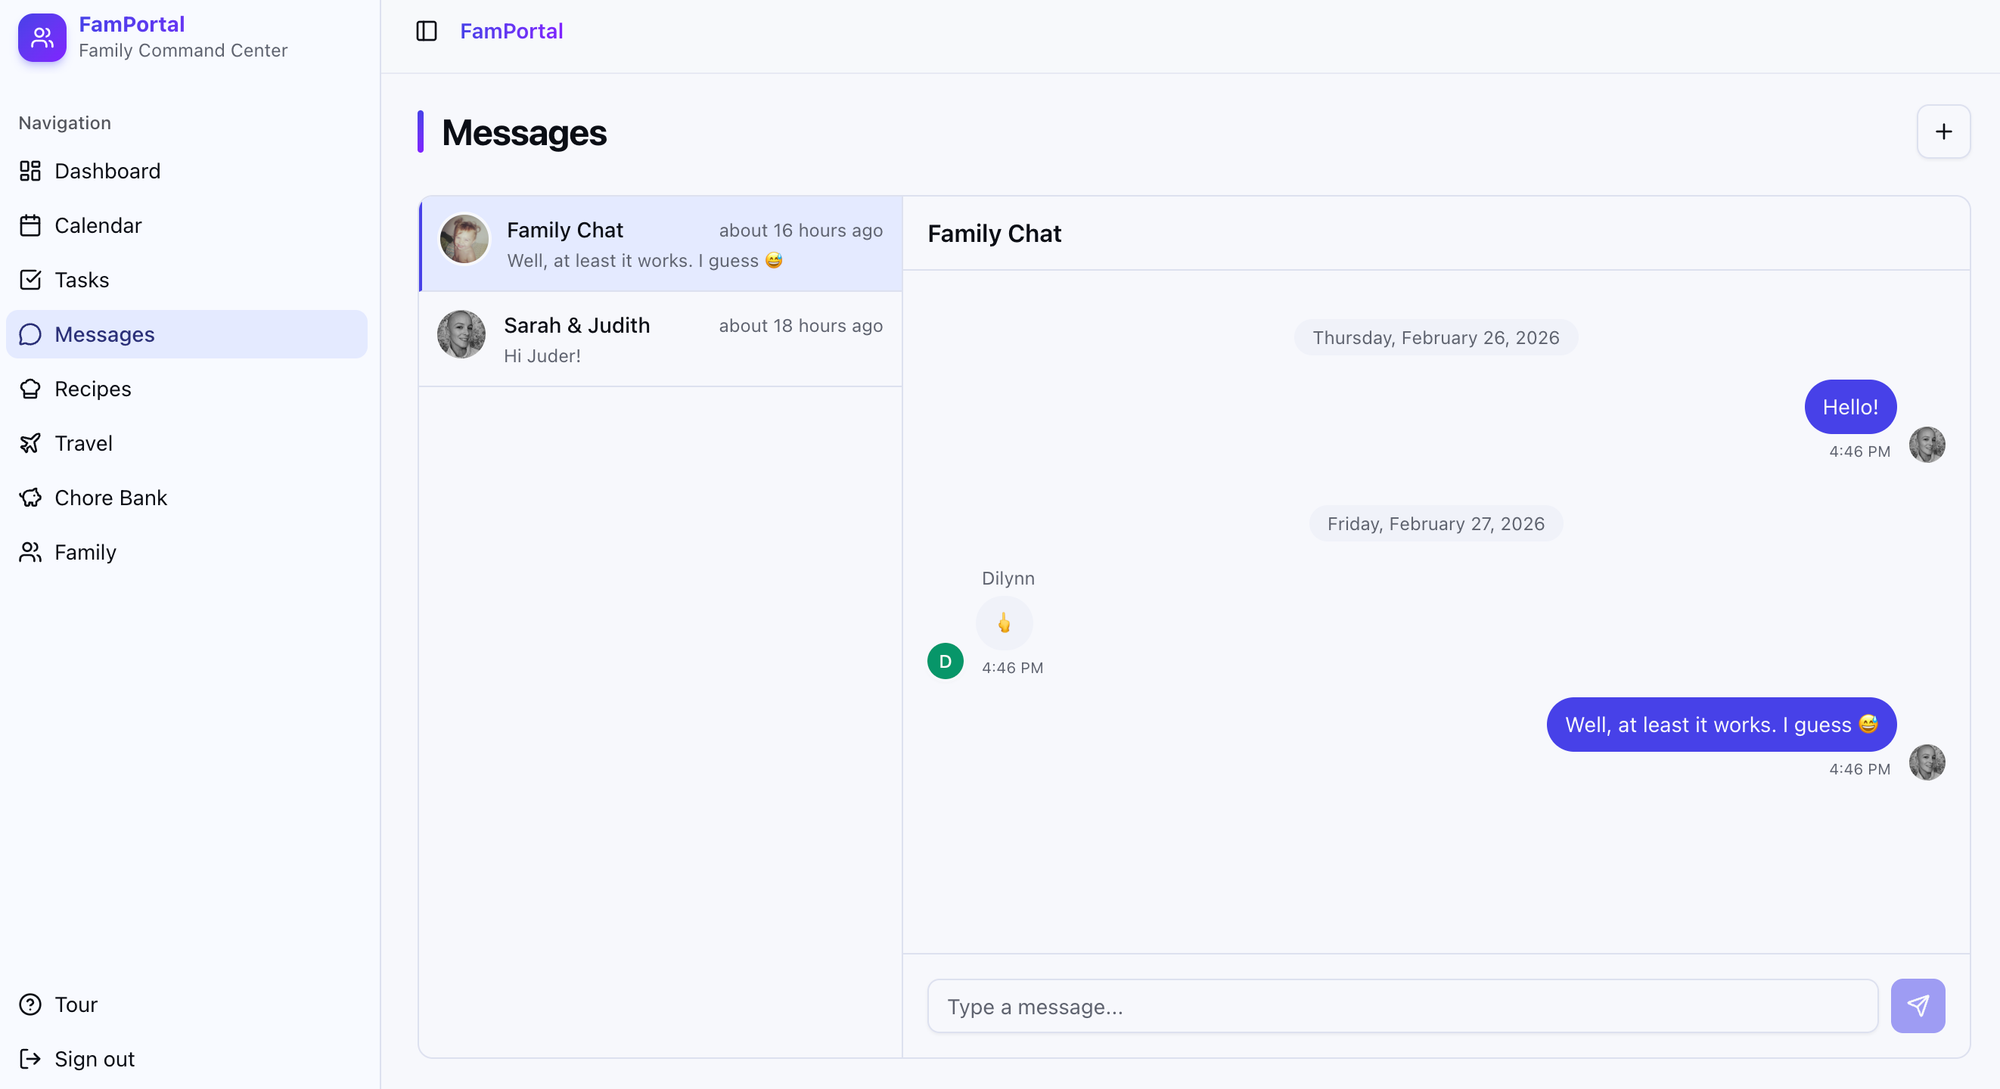
Task: Click the Type a message input field
Action: point(1402,1006)
